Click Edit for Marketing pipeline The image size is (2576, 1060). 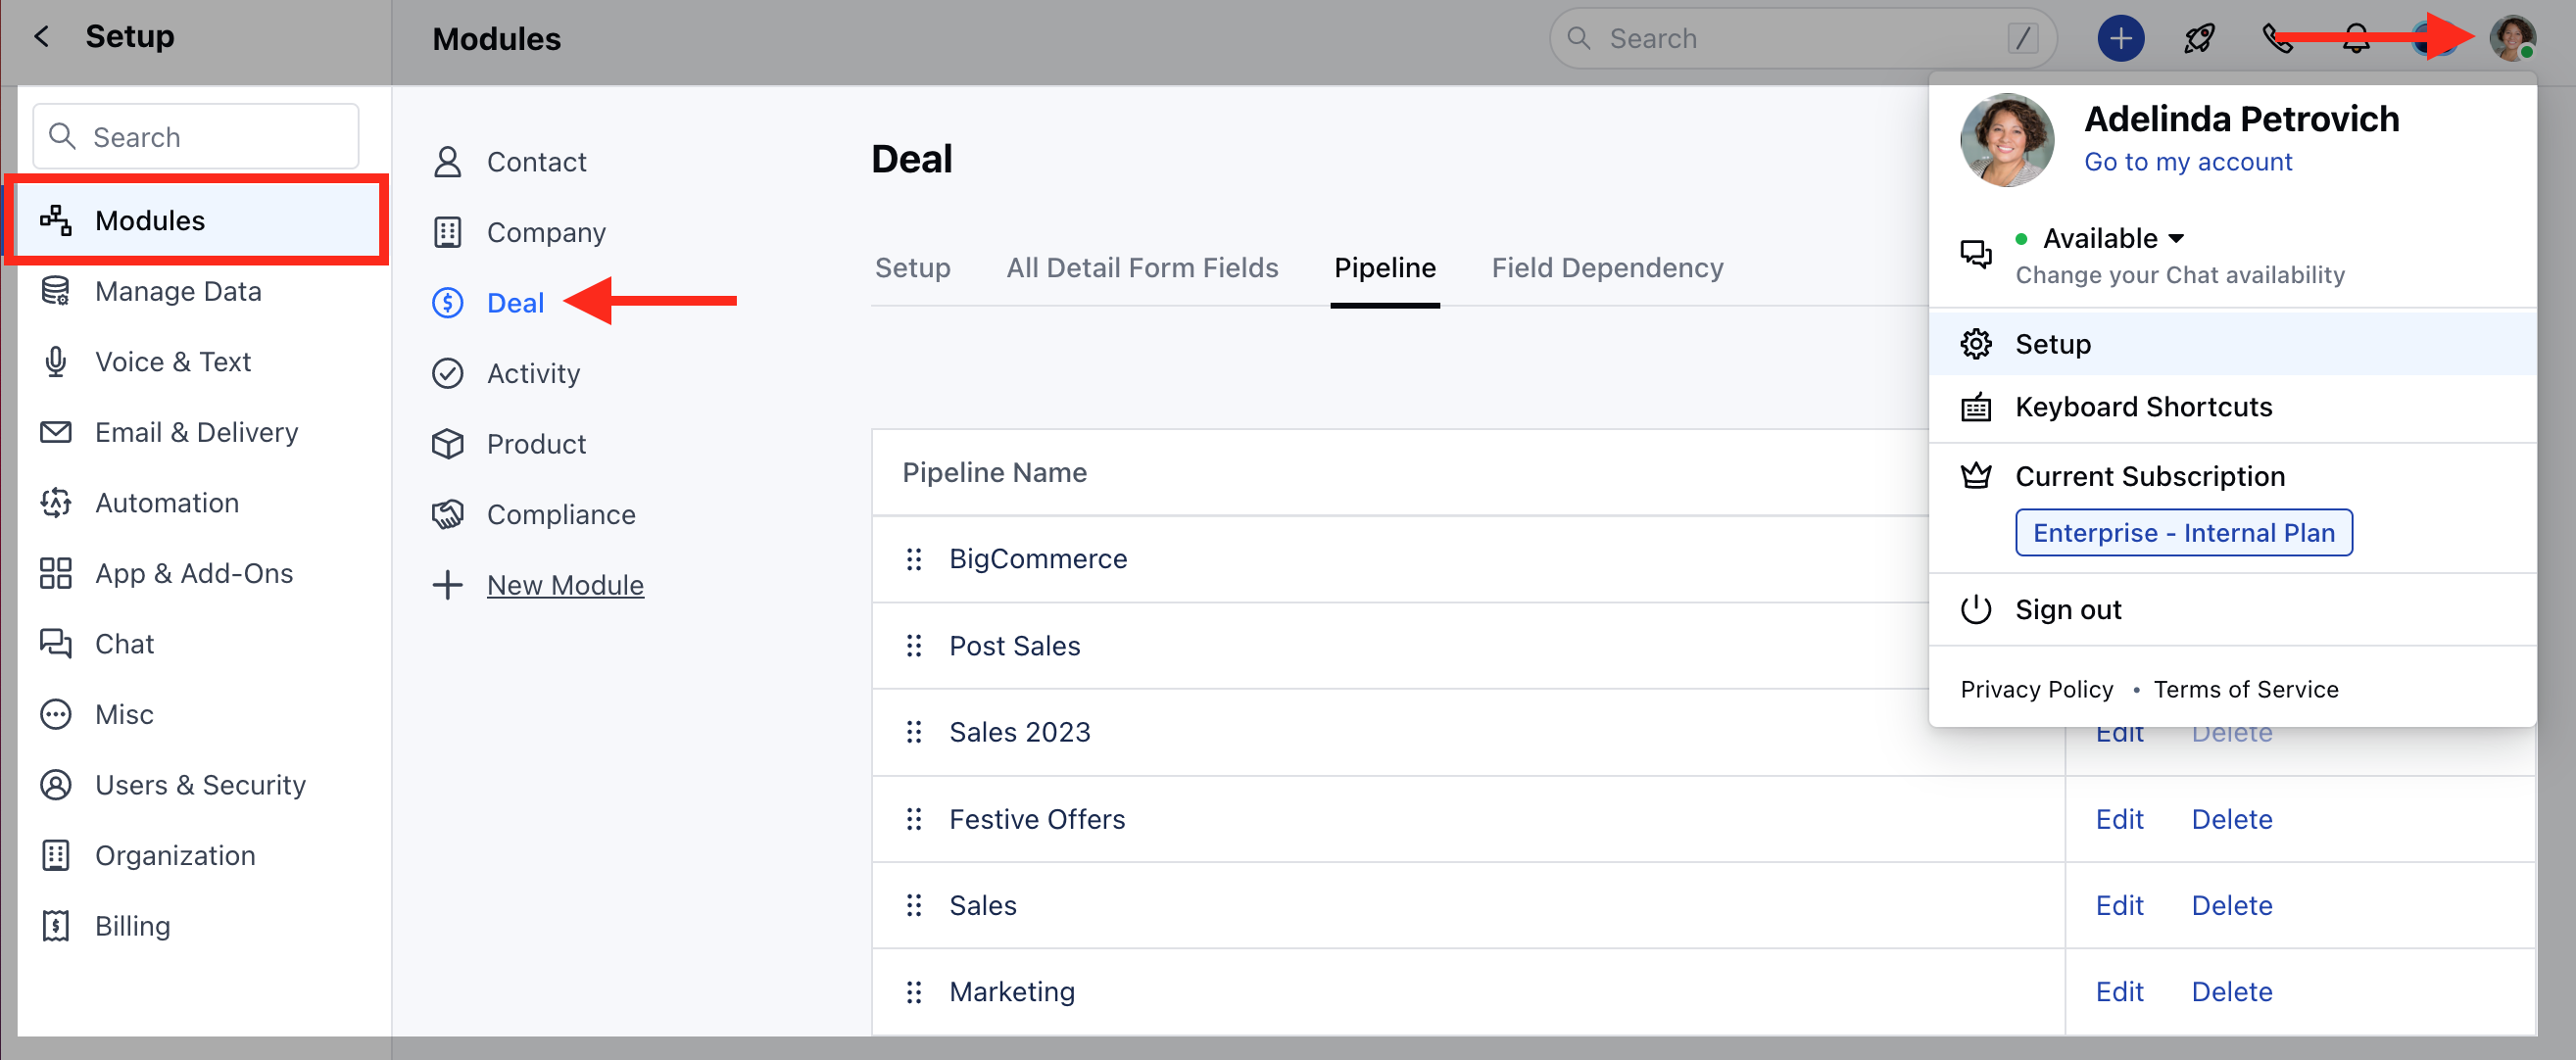pyautogui.click(x=2119, y=991)
